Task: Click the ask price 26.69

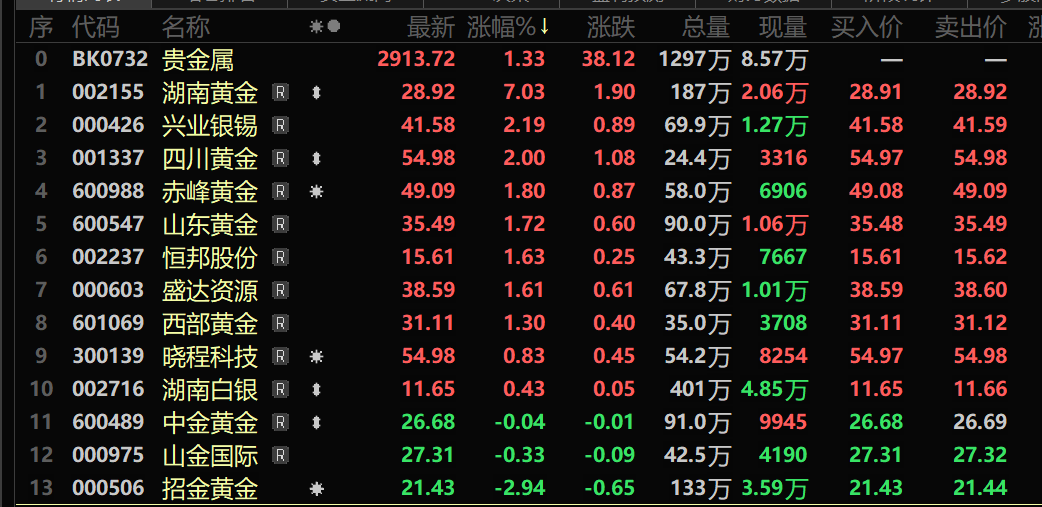Action: click(x=980, y=422)
